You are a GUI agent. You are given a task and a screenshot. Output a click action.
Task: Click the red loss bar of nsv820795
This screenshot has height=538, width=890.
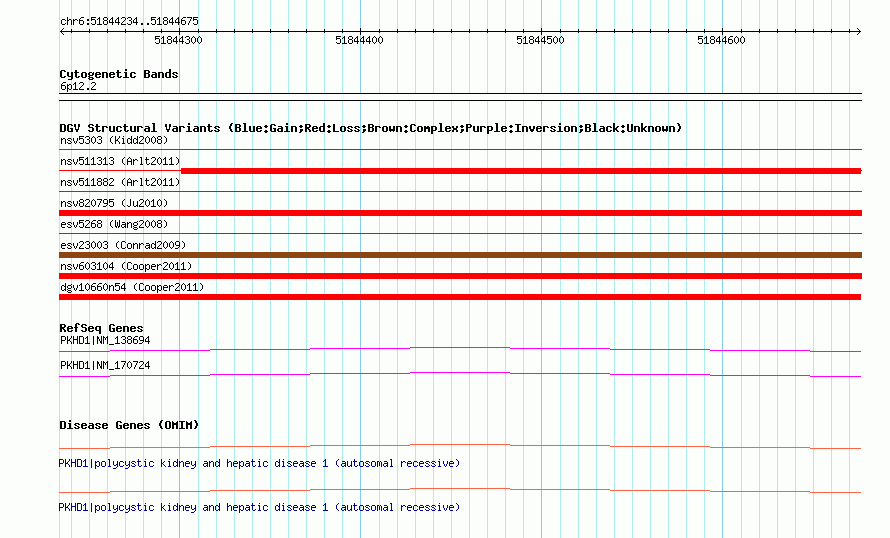click(x=460, y=213)
